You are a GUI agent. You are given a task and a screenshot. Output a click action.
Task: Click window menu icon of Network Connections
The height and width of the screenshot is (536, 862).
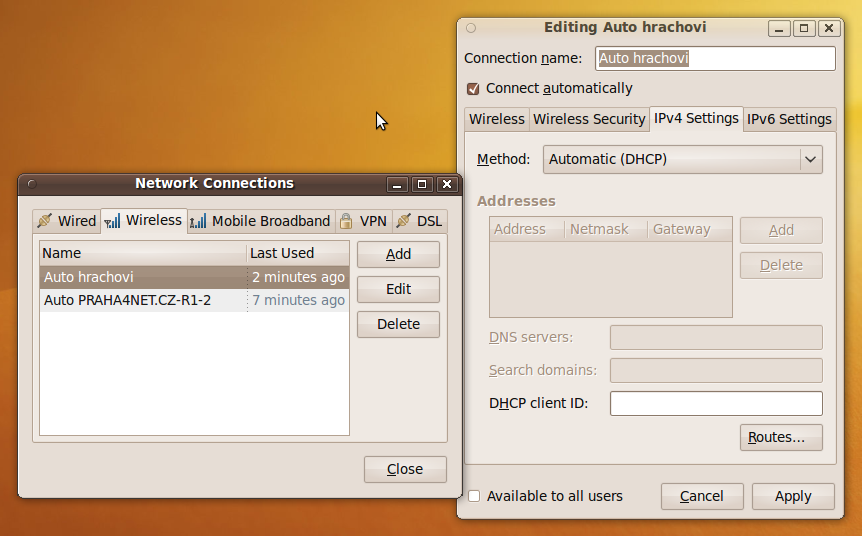pos(31,184)
